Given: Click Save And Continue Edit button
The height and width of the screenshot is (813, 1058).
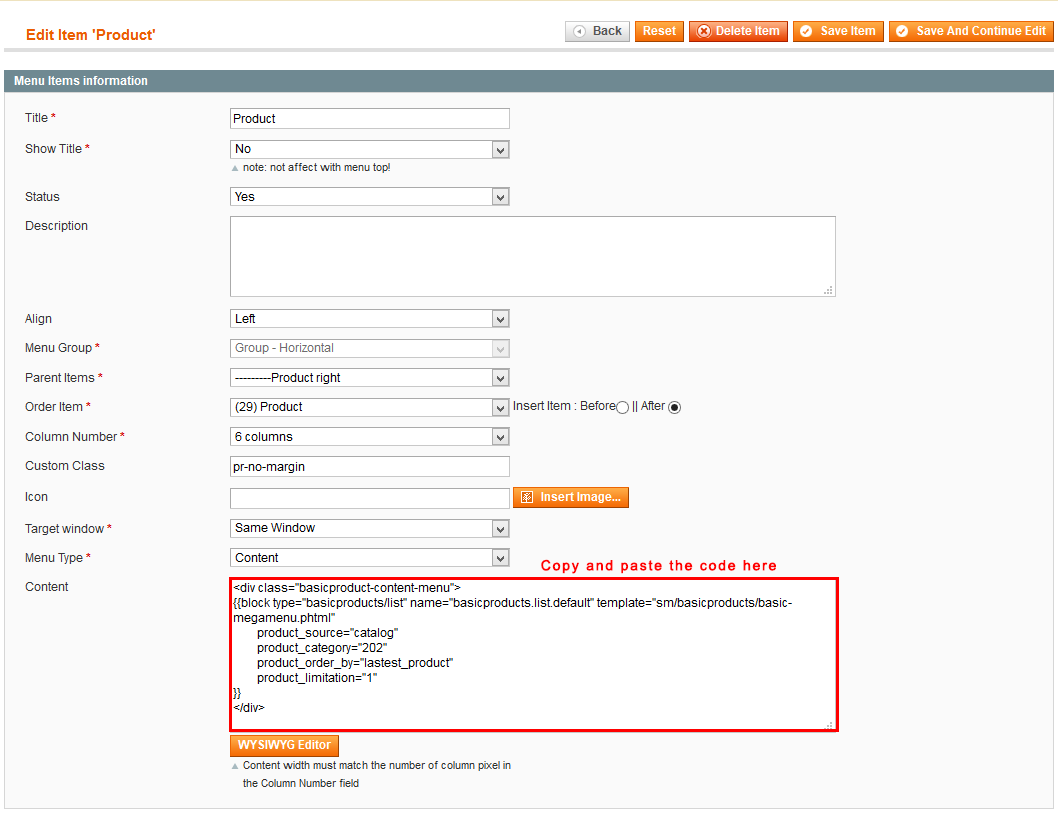Looking at the screenshot, I should tap(971, 31).
